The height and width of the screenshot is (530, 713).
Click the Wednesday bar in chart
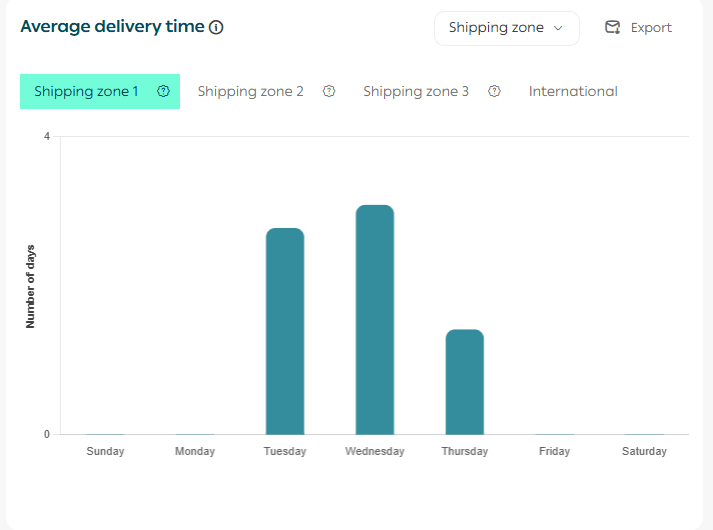tap(375, 320)
